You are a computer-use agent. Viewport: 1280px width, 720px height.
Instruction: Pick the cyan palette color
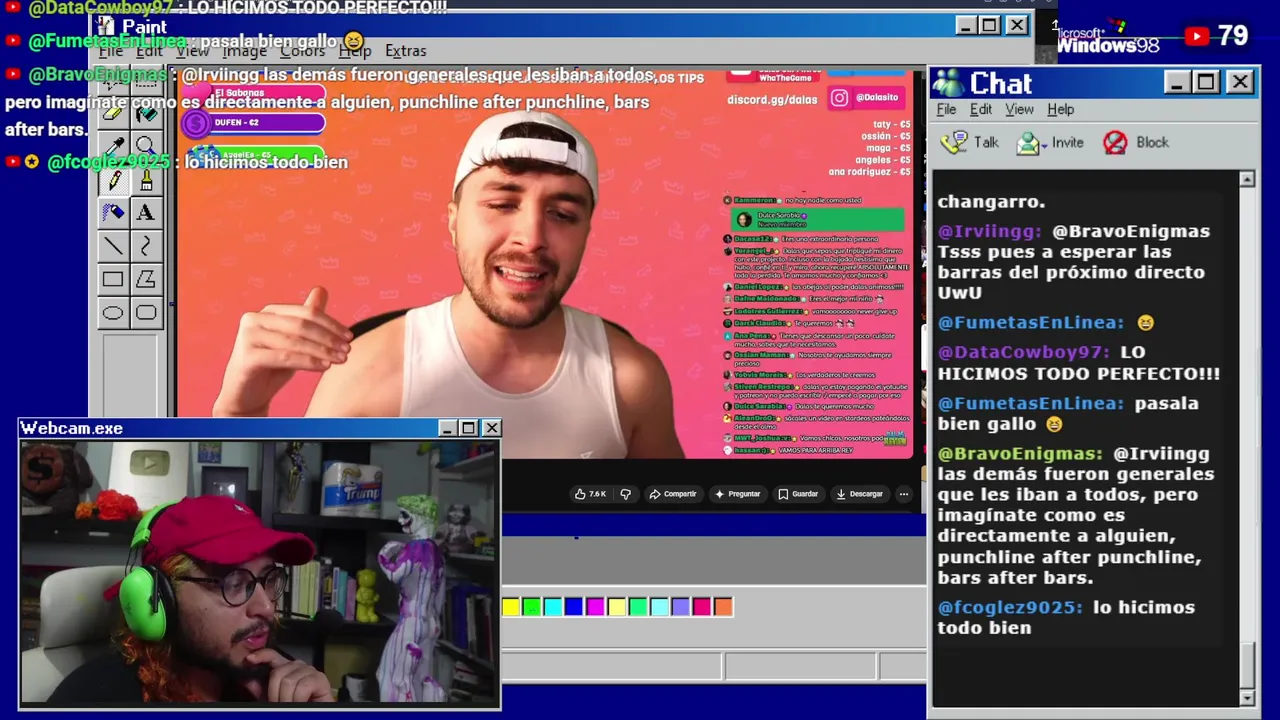(x=553, y=607)
